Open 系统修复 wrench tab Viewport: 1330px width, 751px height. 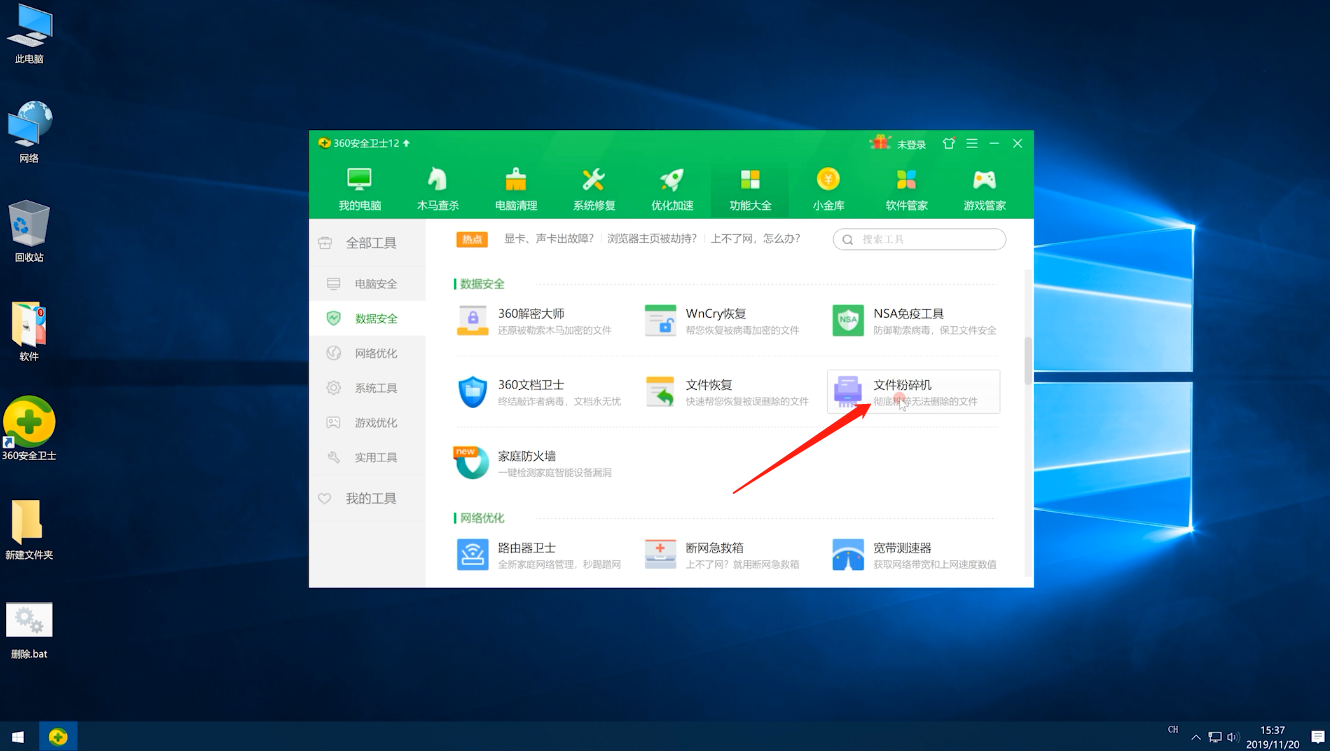(594, 189)
